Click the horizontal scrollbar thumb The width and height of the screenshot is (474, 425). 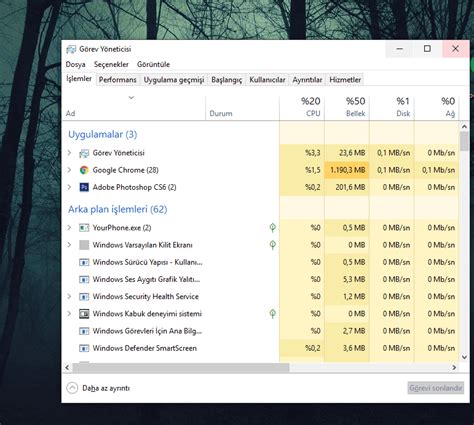pyautogui.click(x=181, y=368)
